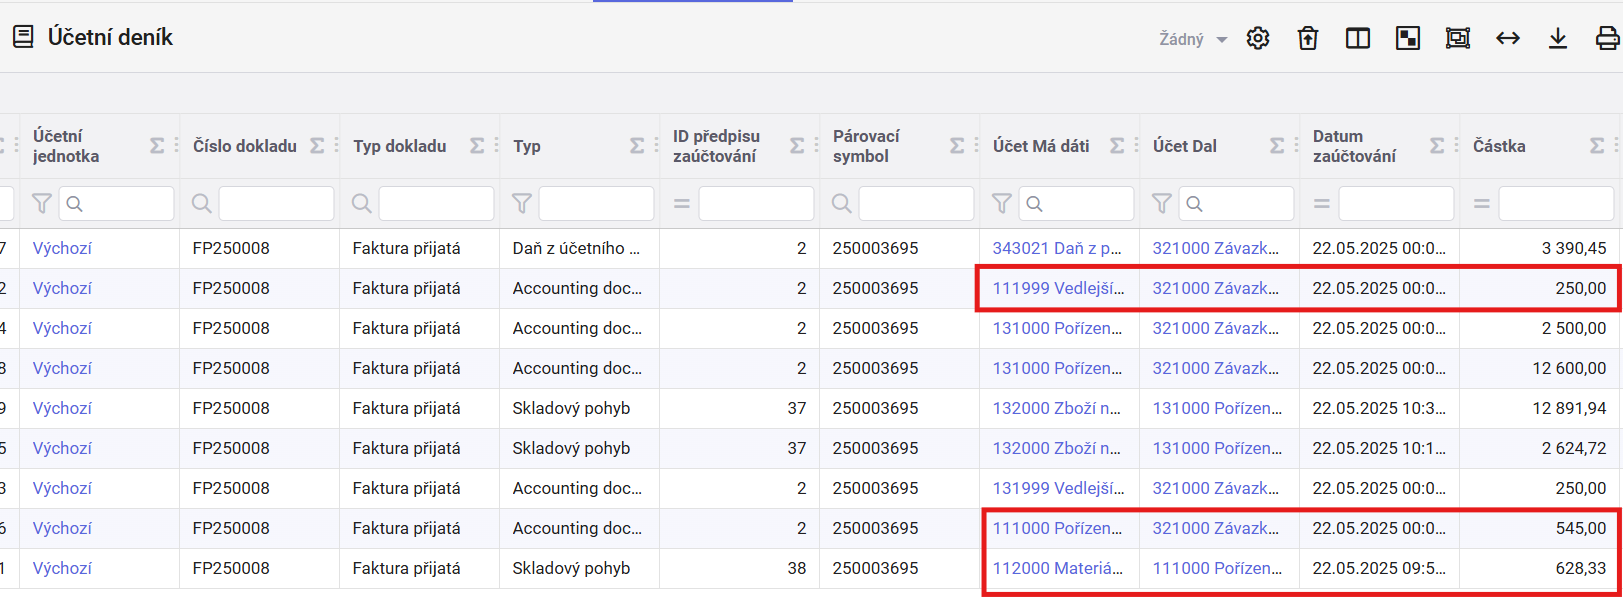Open the Účet Má dáti filter funnel
1623x598 pixels.
coord(1001,204)
